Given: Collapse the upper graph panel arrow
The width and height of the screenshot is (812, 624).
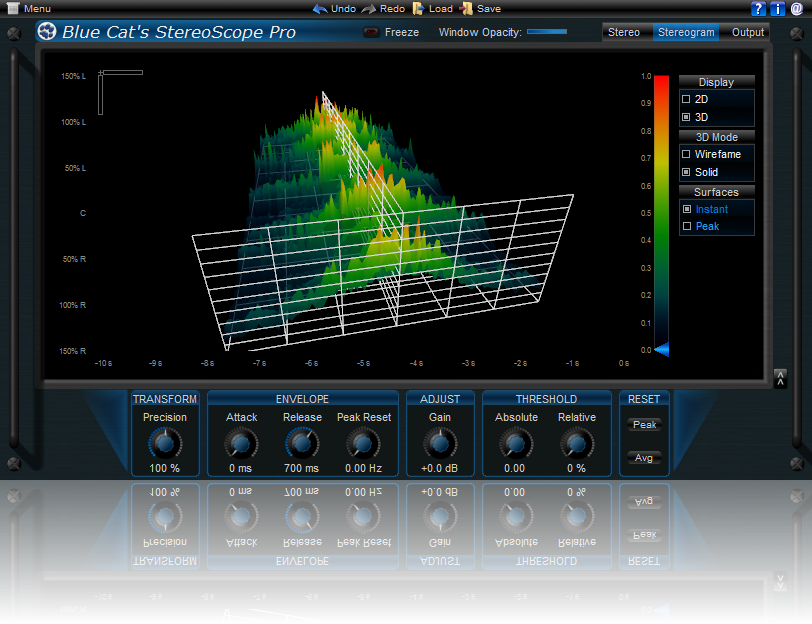Looking at the screenshot, I should pos(780,377).
